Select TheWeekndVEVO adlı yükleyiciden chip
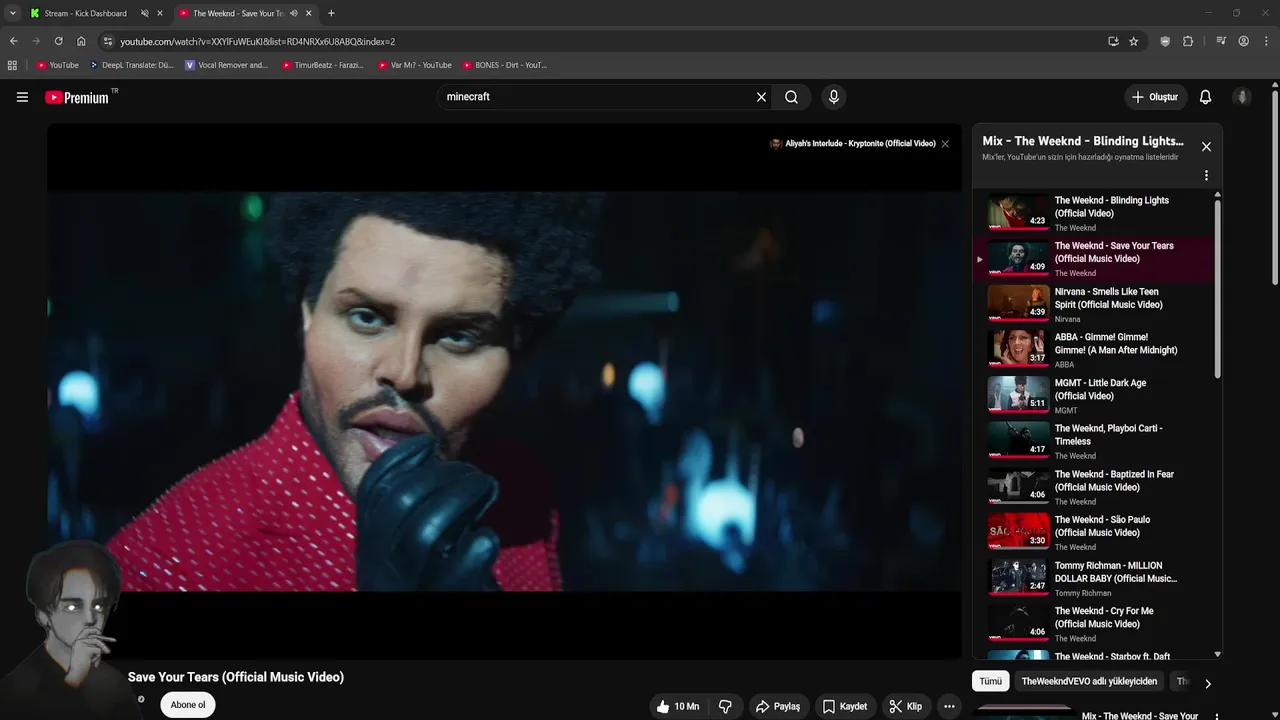This screenshot has width=1280, height=720. coord(1089,681)
